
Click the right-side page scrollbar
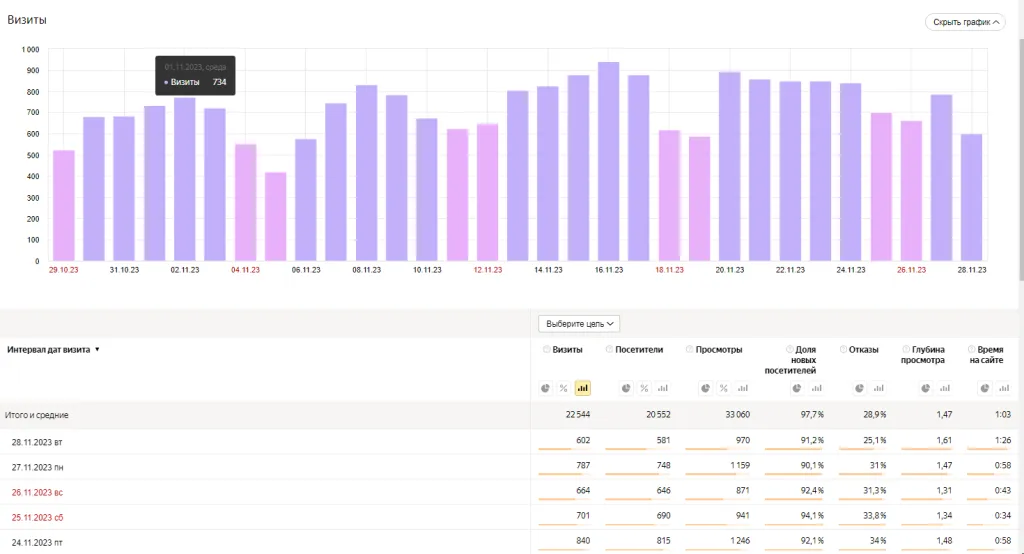click(x=1019, y=160)
